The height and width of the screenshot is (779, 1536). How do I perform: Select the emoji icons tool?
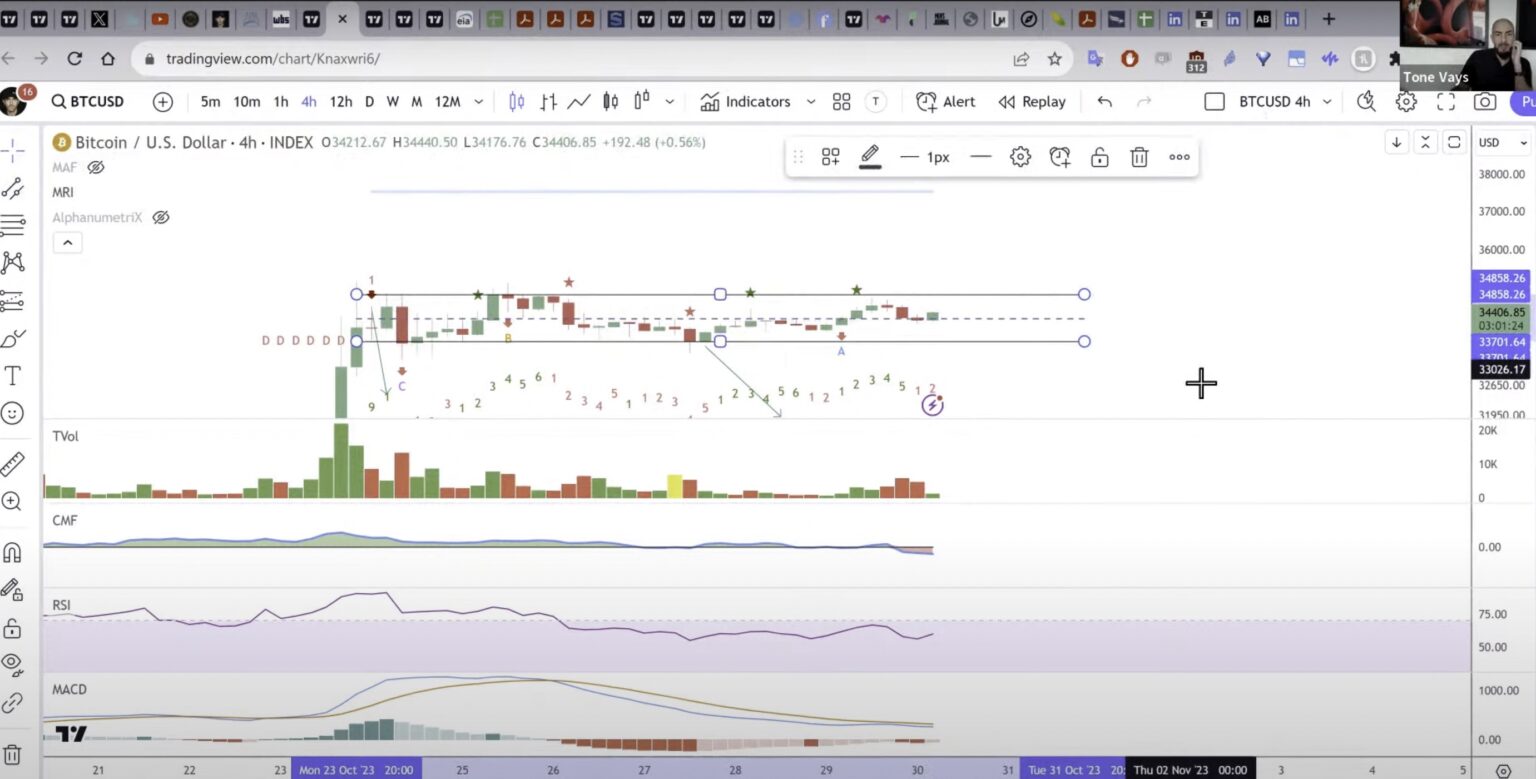click(13, 413)
